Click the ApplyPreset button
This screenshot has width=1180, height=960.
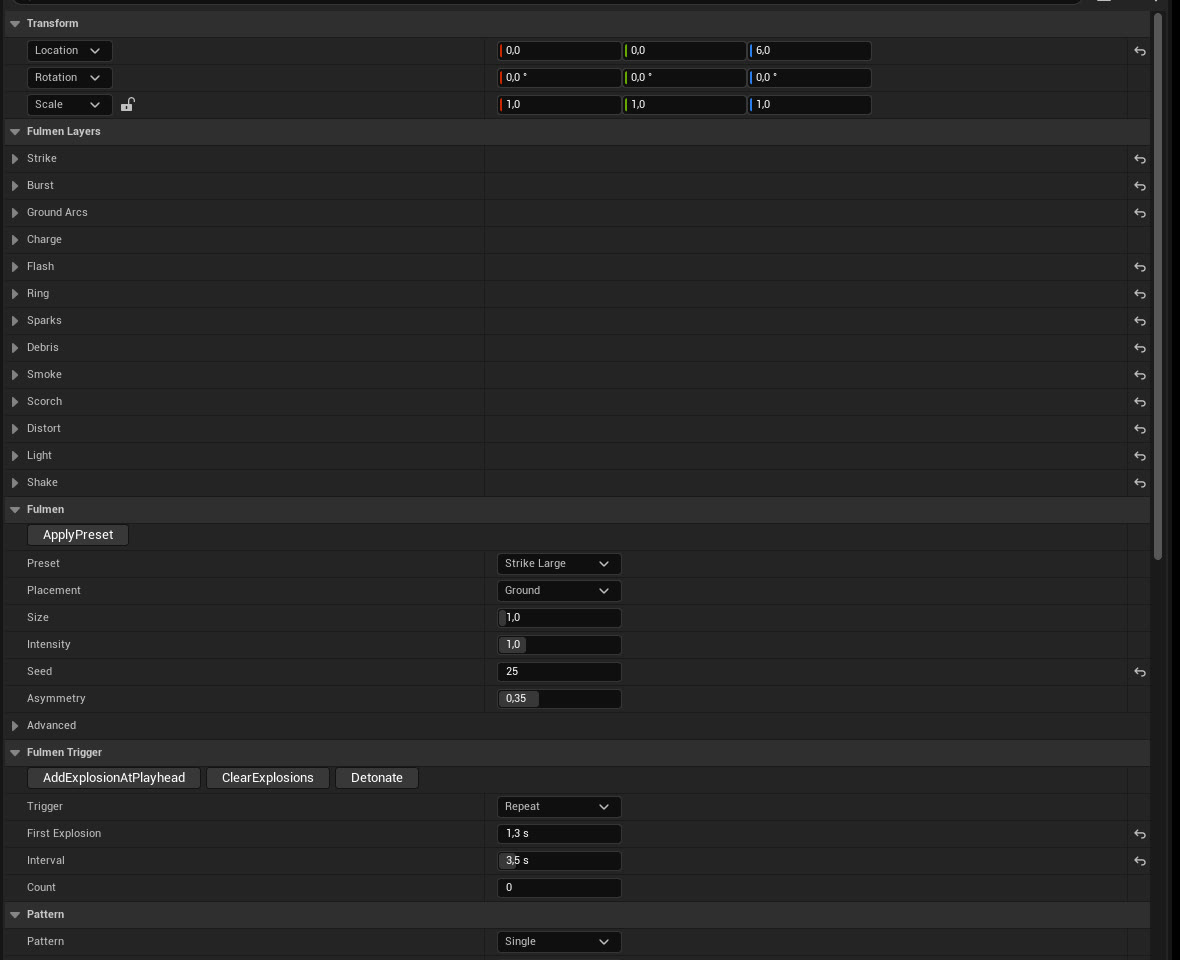coord(78,535)
